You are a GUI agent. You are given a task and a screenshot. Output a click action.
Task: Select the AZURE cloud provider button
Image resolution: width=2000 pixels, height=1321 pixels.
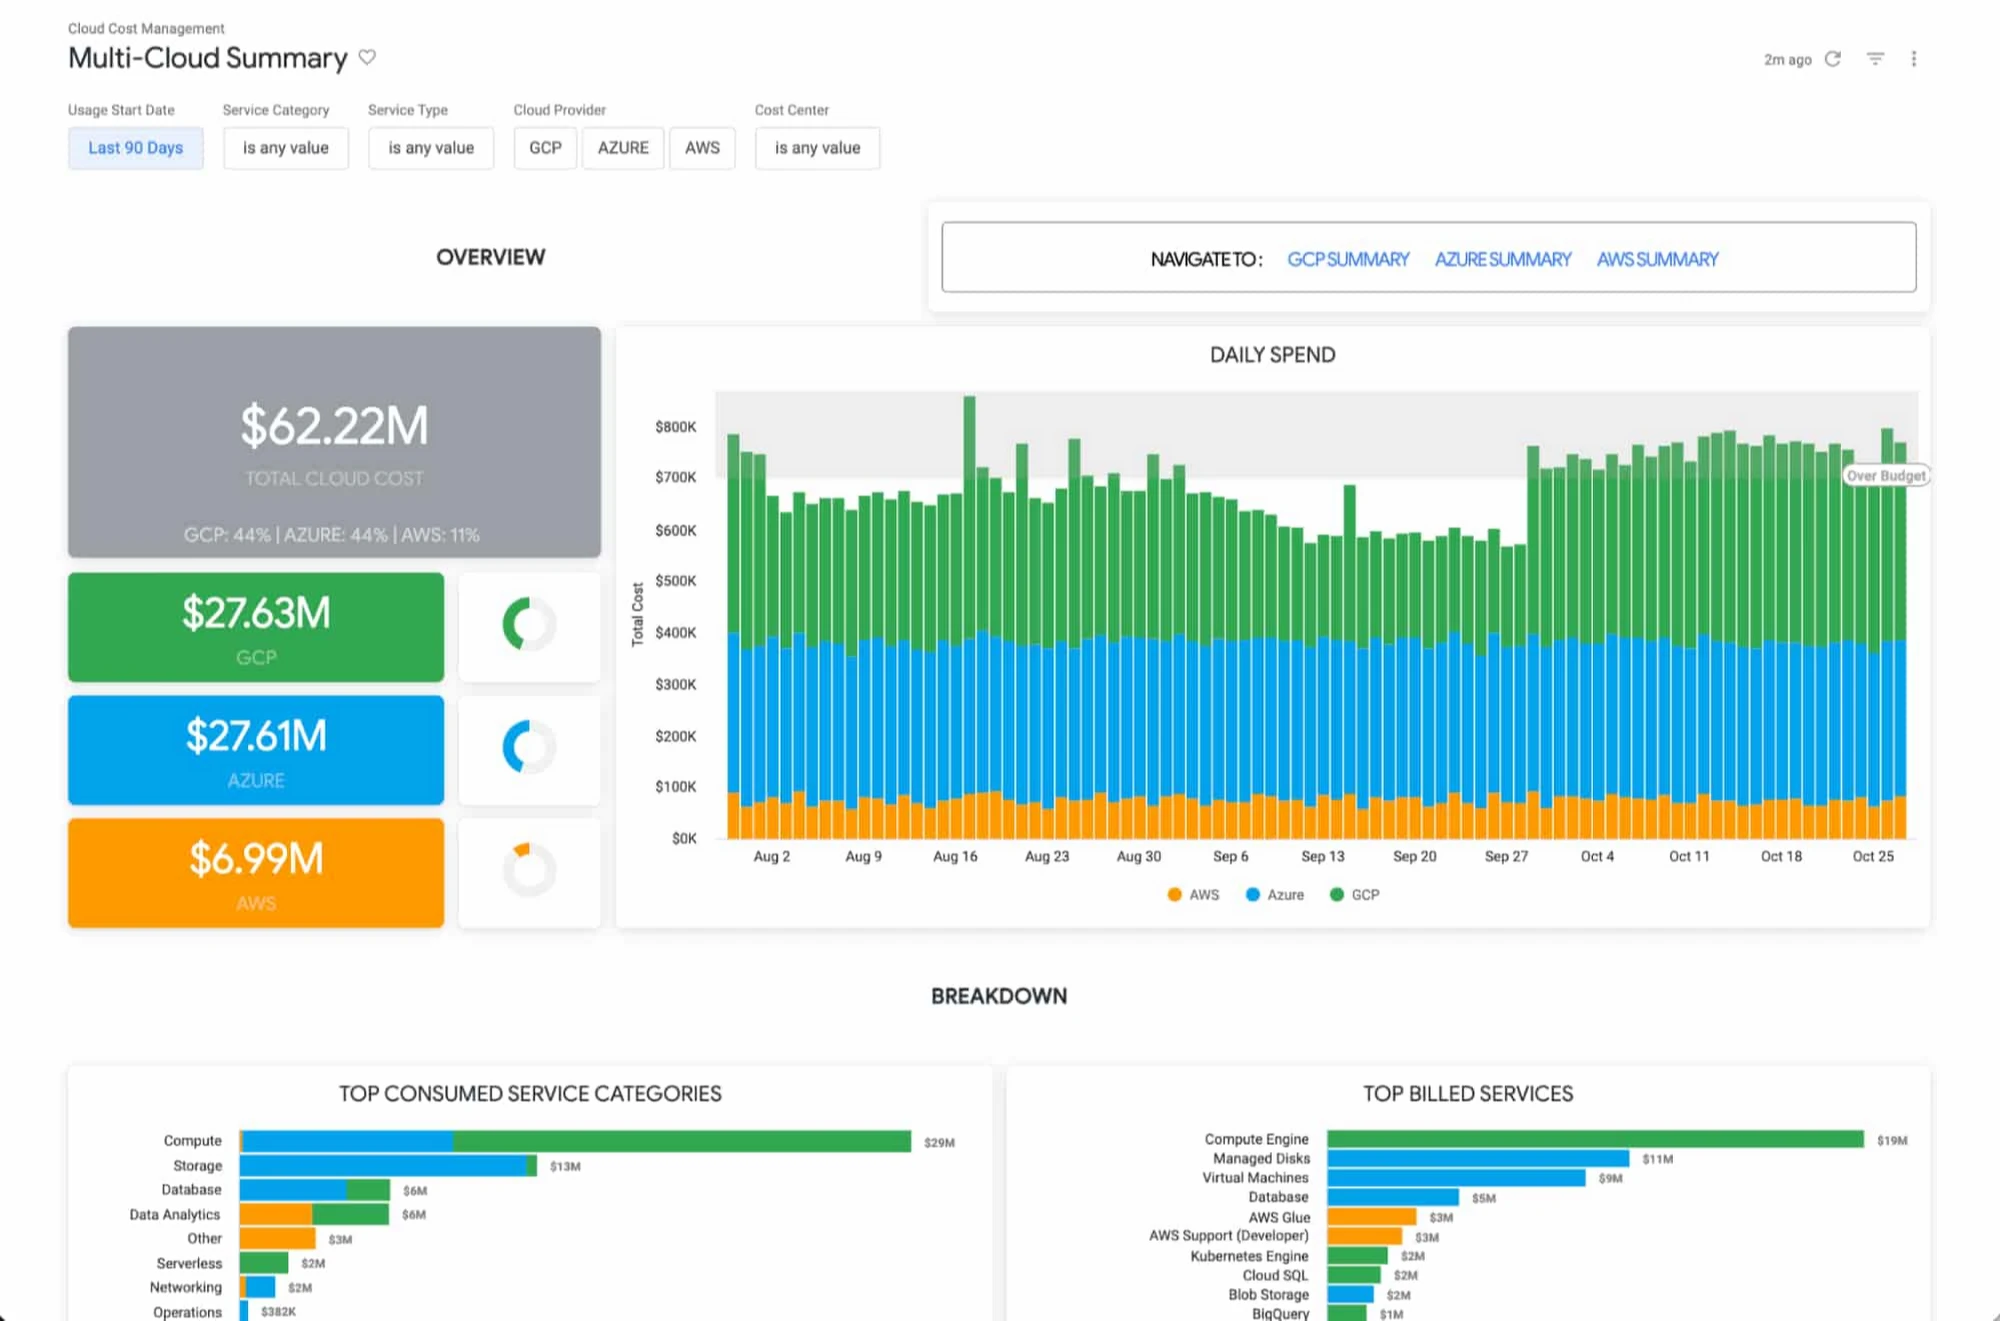click(623, 148)
